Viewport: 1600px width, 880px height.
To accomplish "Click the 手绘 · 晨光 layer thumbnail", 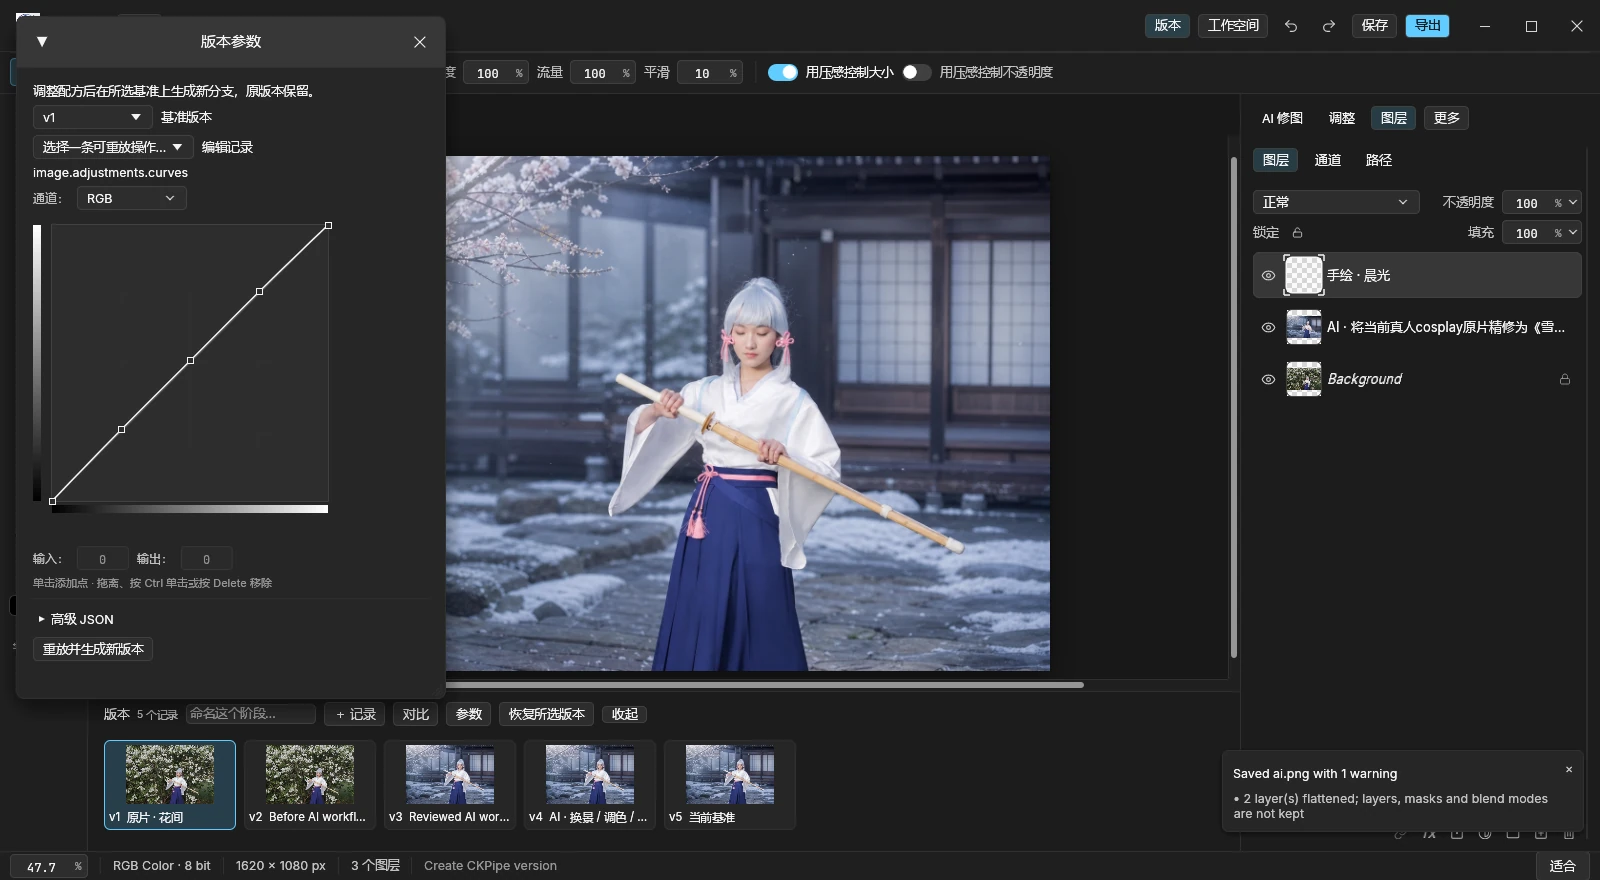I will coord(1304,275).
